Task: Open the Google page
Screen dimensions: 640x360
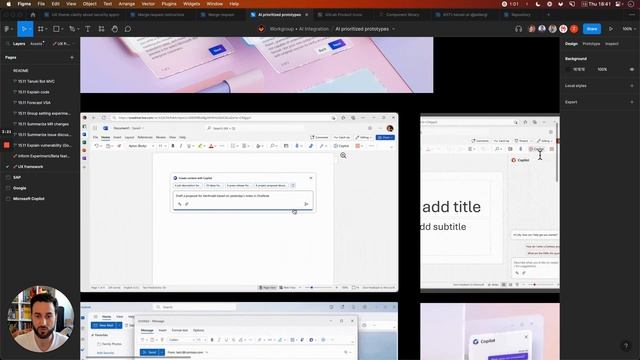Action: tap(20, 188)
